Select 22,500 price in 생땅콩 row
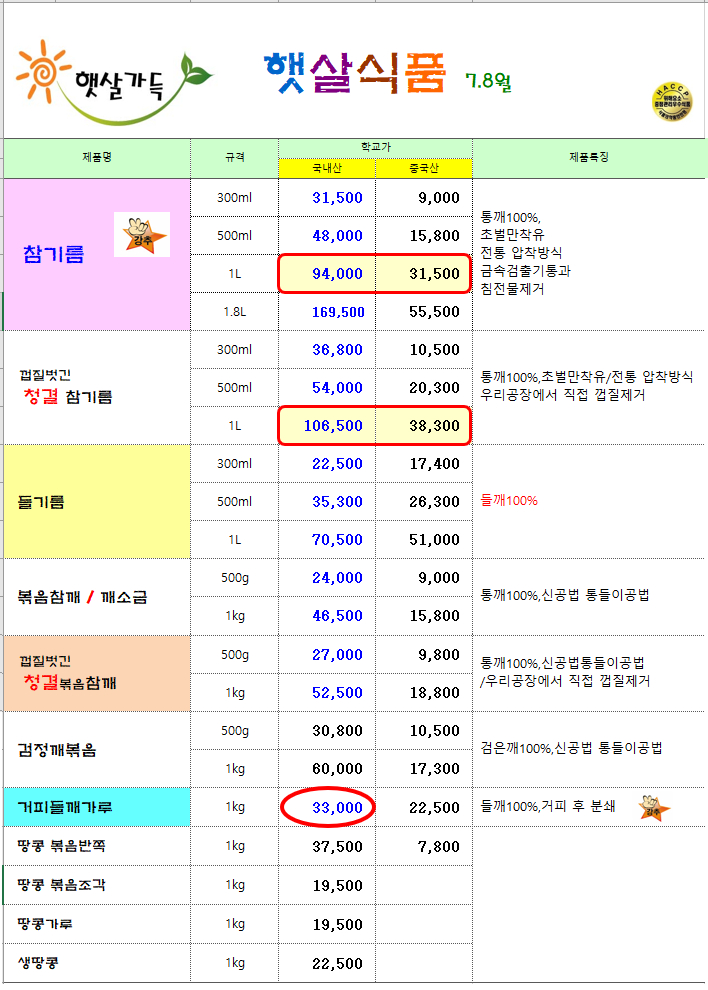708x990 pixels. tap(327, 963)
